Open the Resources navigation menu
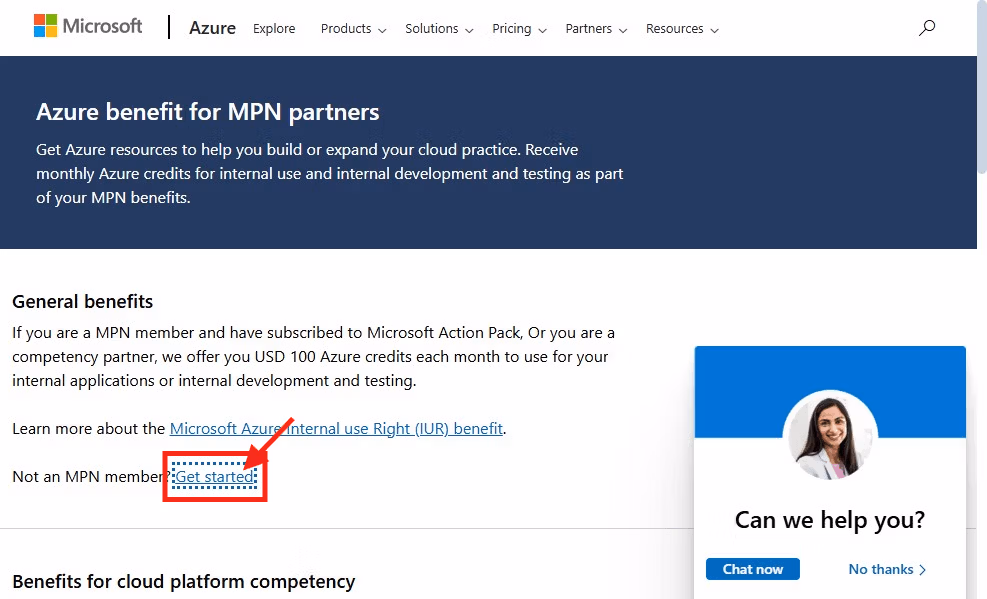This screenshot has height=599, width=987. click(682, 29)
